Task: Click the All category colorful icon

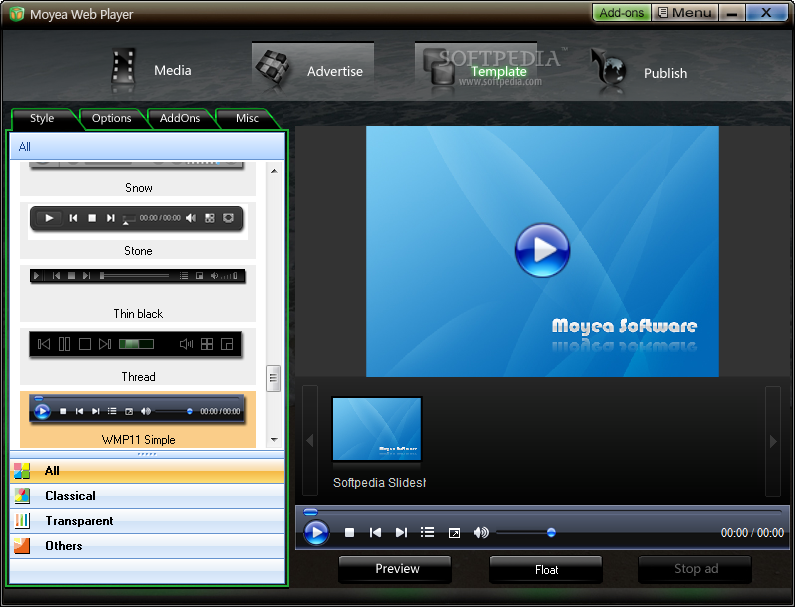Action: [22, 471]
